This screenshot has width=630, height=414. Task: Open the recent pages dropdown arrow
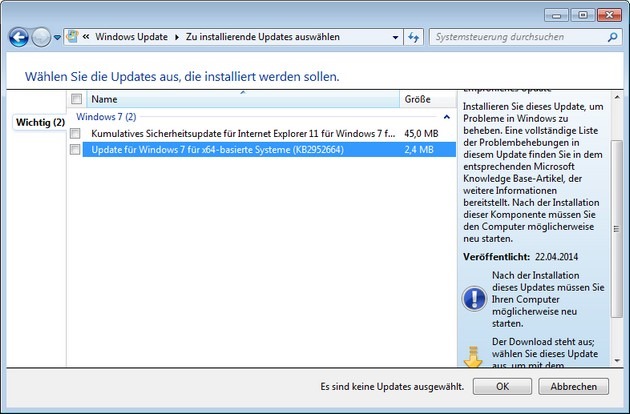[x=58, y=37]
